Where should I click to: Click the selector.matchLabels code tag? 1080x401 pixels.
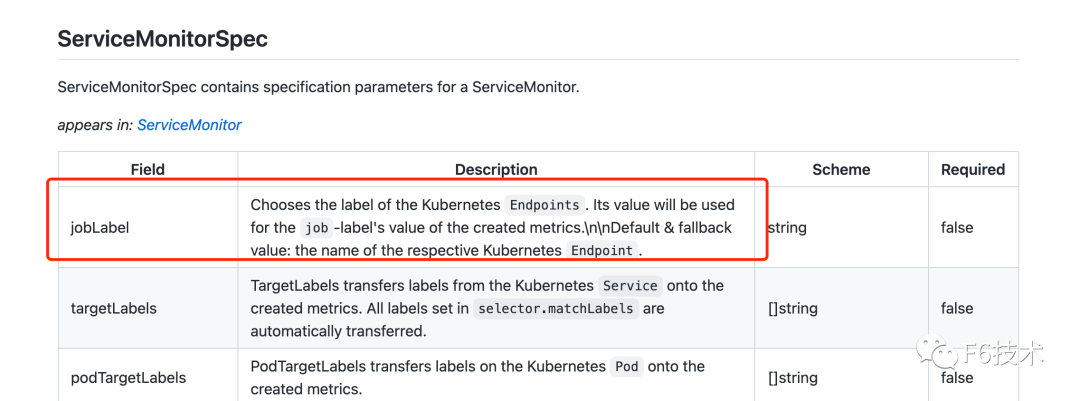click(x=557, y=309)
